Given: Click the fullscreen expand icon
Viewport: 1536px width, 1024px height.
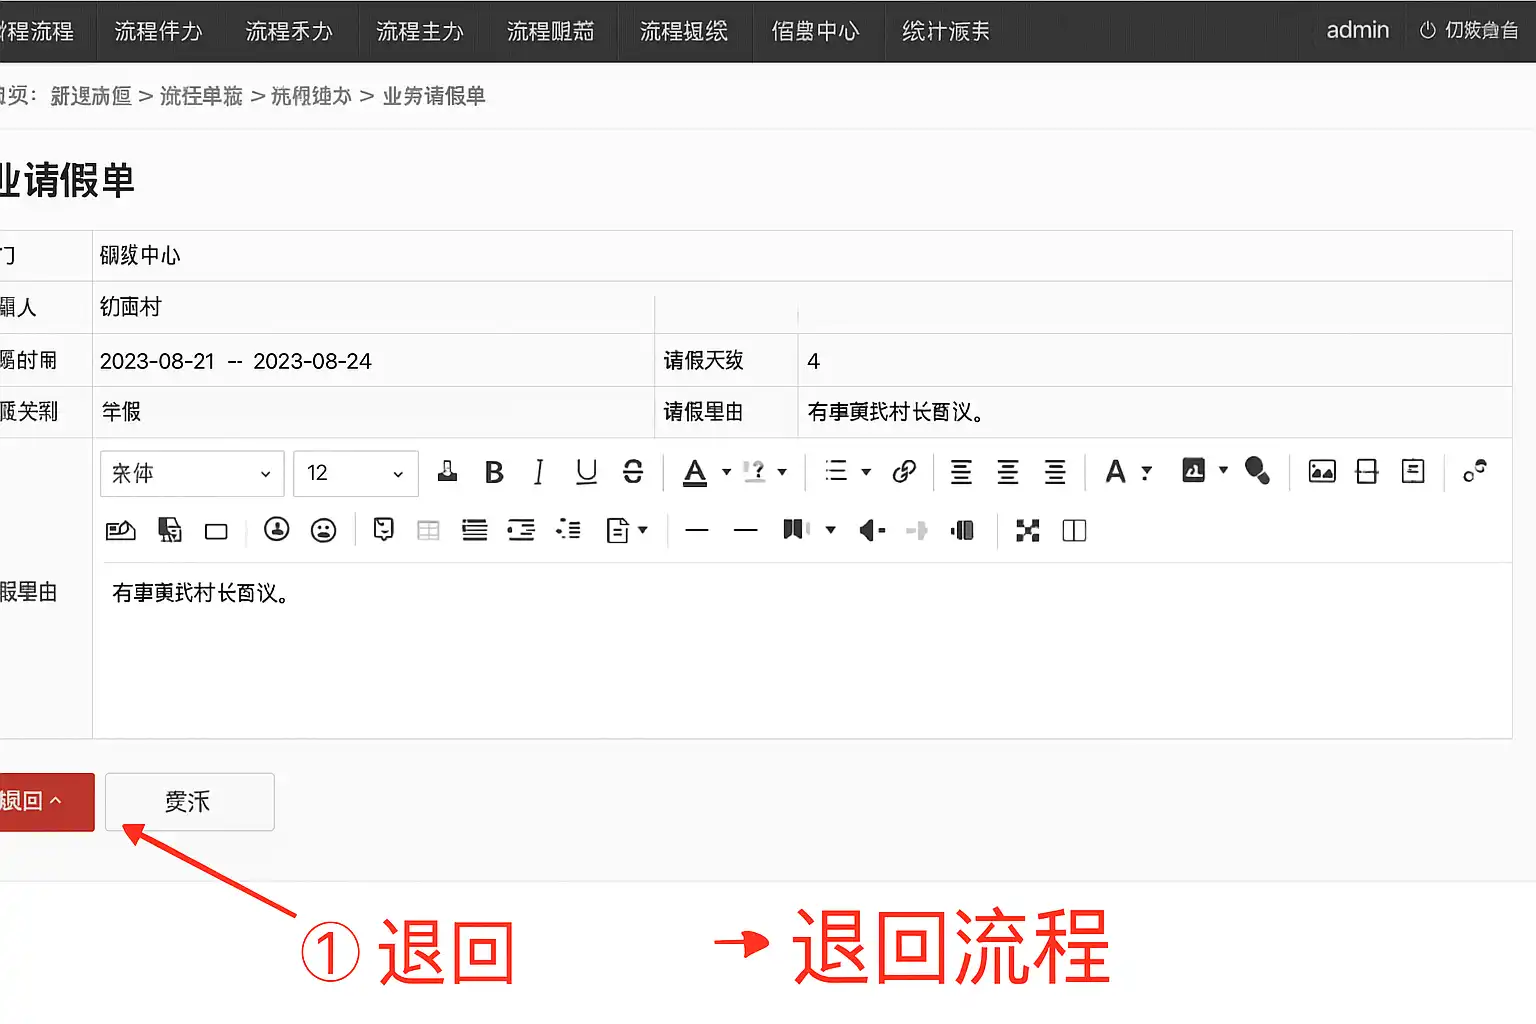Looking at the screenshot, I should (x=1028, y=530).
